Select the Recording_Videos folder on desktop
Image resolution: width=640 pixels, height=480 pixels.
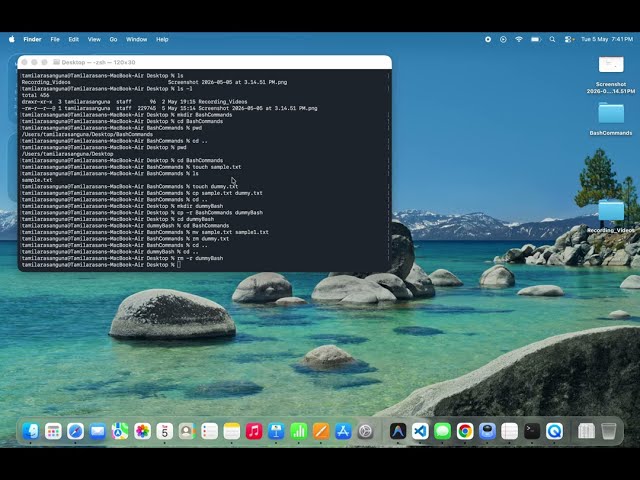(x=611, y=211)
